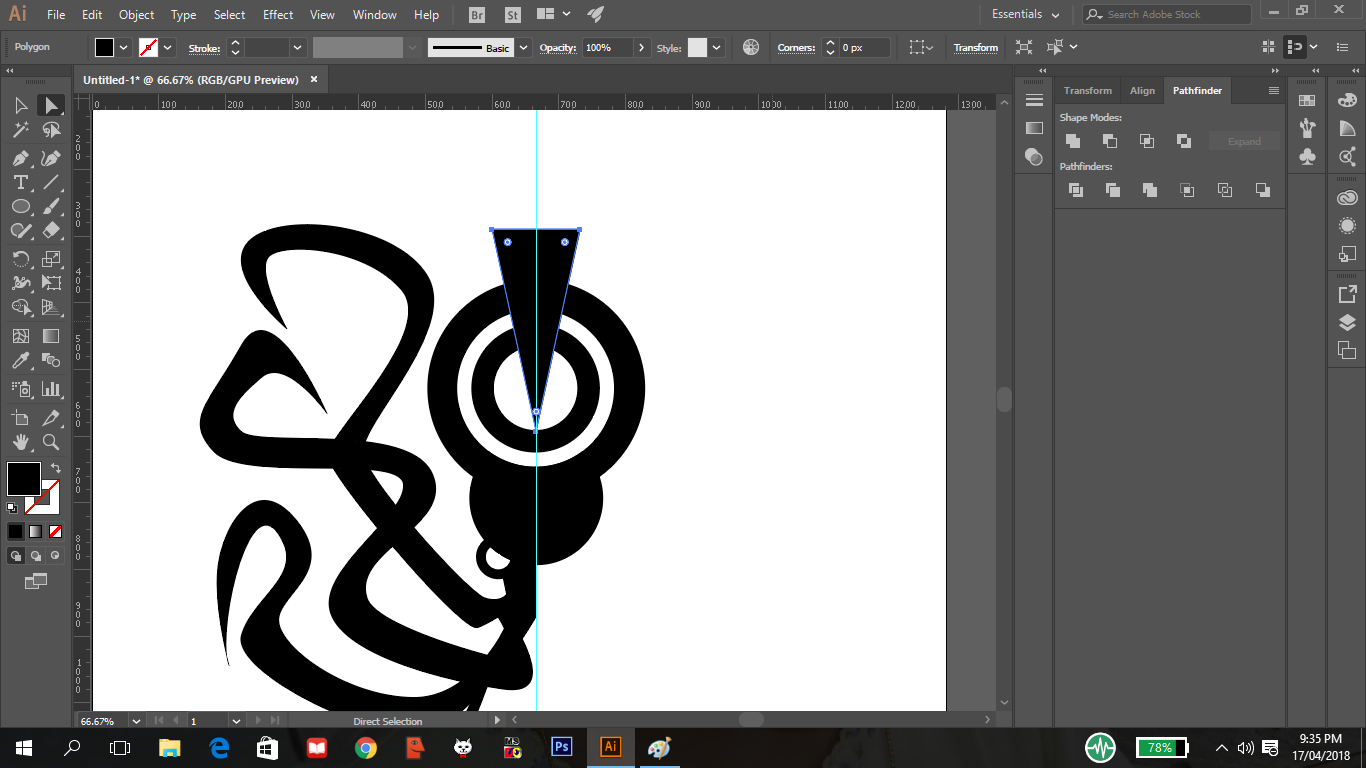This screenshot has width=1366, height=768.
Task: Select the Column Graph tool
Action: [x=51, y=389]
